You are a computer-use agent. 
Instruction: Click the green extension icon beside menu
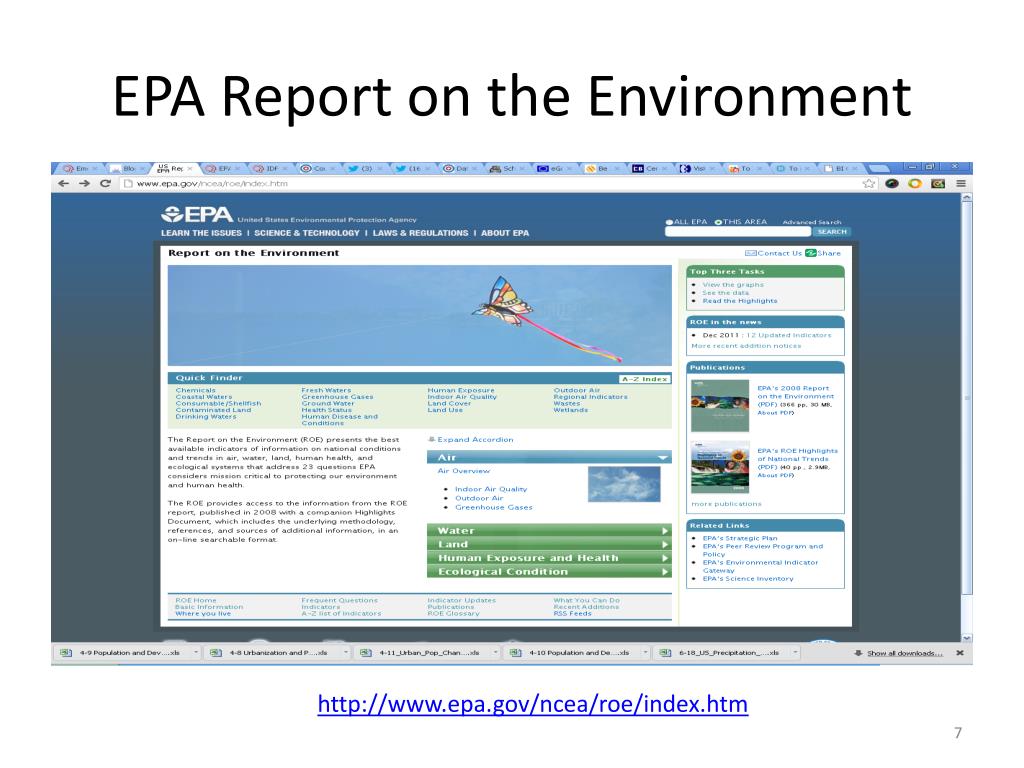point(938,184)
